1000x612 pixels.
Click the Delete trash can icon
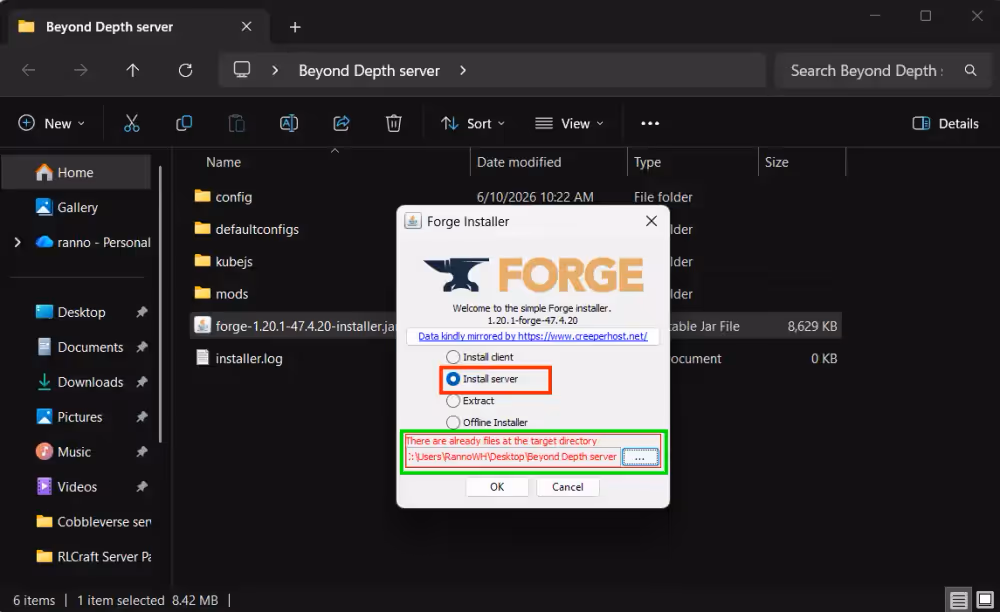393,123
